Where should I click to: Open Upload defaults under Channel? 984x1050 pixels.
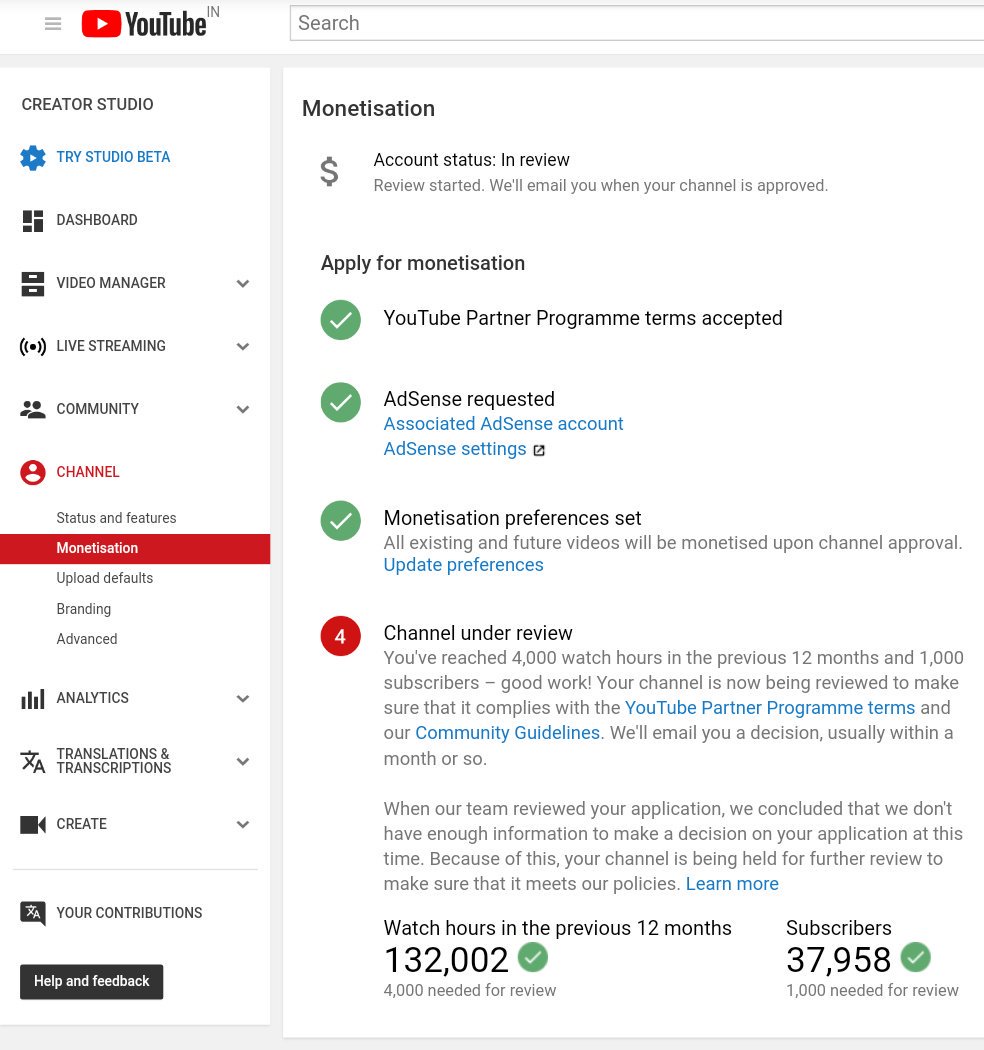click(104, 578)
